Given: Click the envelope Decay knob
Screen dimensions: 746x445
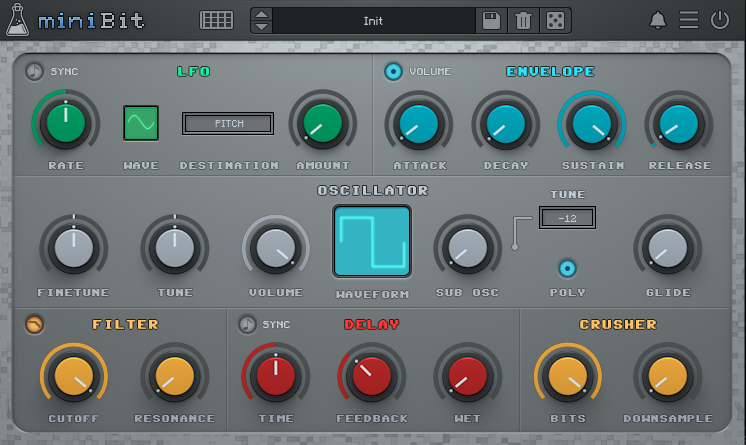Looking at the screenshot, I should [505, 125].
